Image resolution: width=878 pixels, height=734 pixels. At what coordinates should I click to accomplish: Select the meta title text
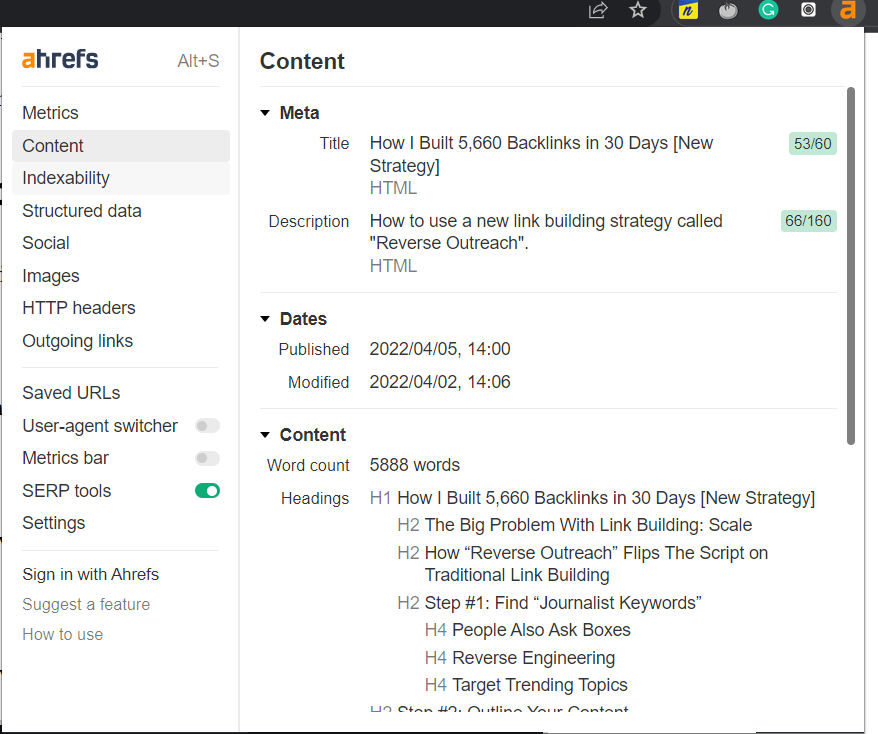541,155
